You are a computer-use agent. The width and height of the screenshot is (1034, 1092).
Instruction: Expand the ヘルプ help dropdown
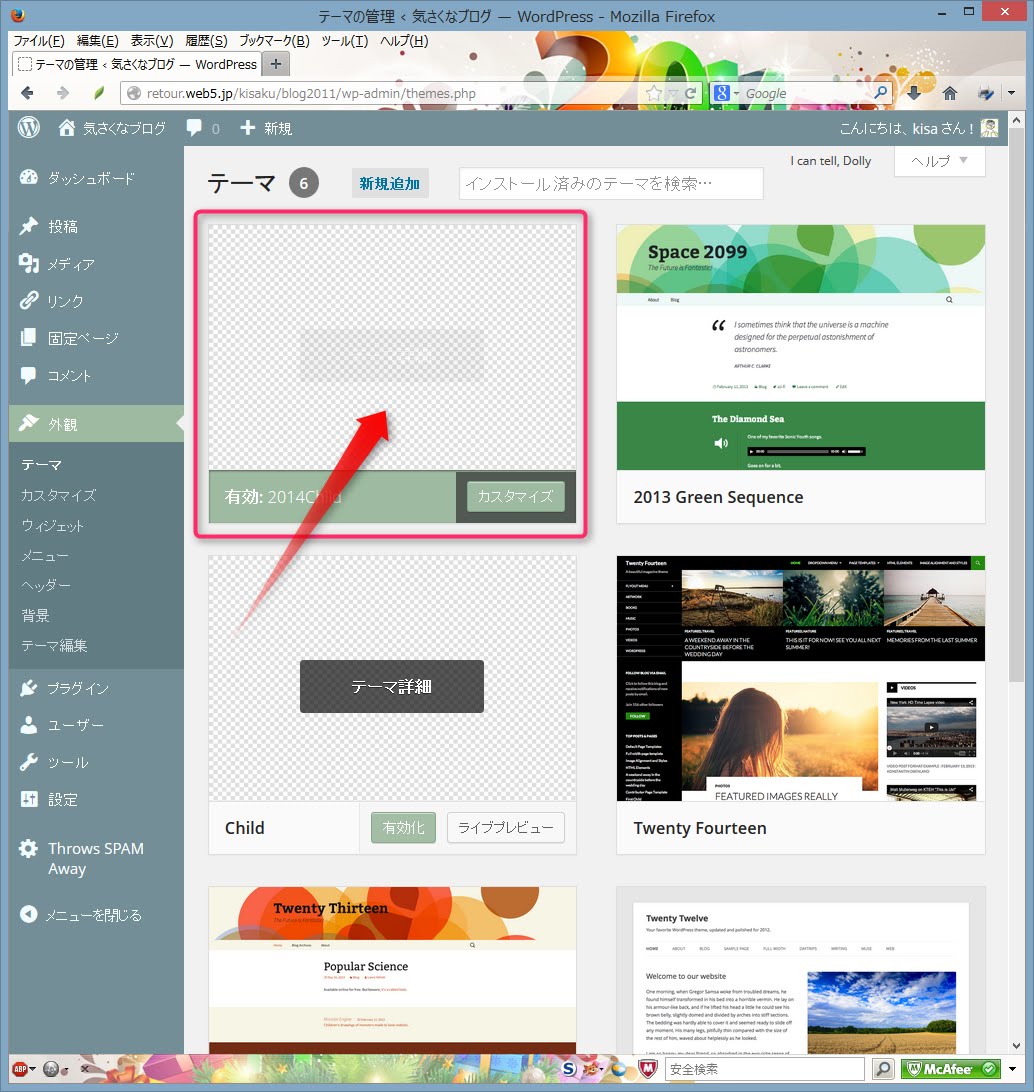pyautogui.click(x=939, y=161)
